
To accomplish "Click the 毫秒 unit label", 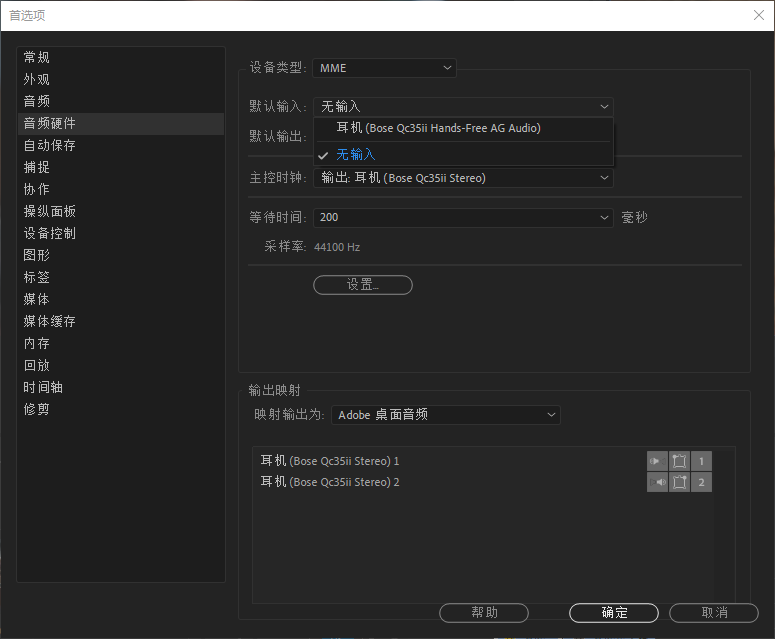I will (x=634, y=217).
